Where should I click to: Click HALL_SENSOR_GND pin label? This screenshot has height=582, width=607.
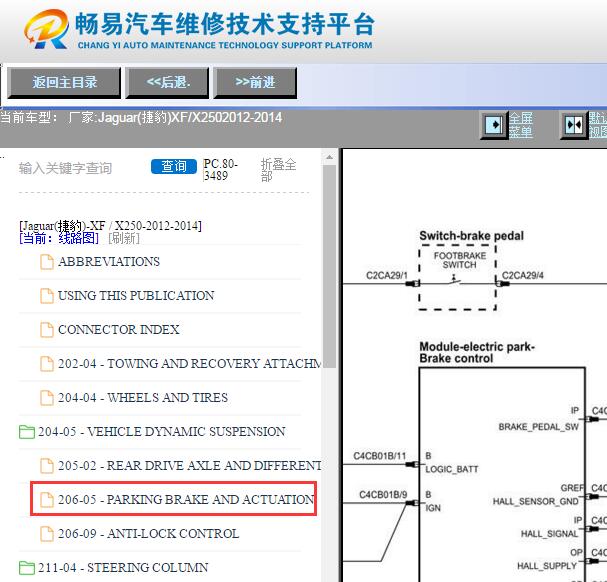pyautogui.click(x=536, y=501)
